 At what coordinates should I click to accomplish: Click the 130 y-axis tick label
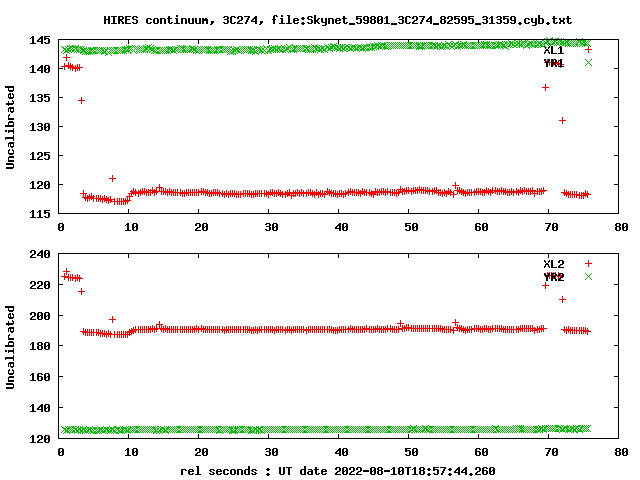[40, 127]
